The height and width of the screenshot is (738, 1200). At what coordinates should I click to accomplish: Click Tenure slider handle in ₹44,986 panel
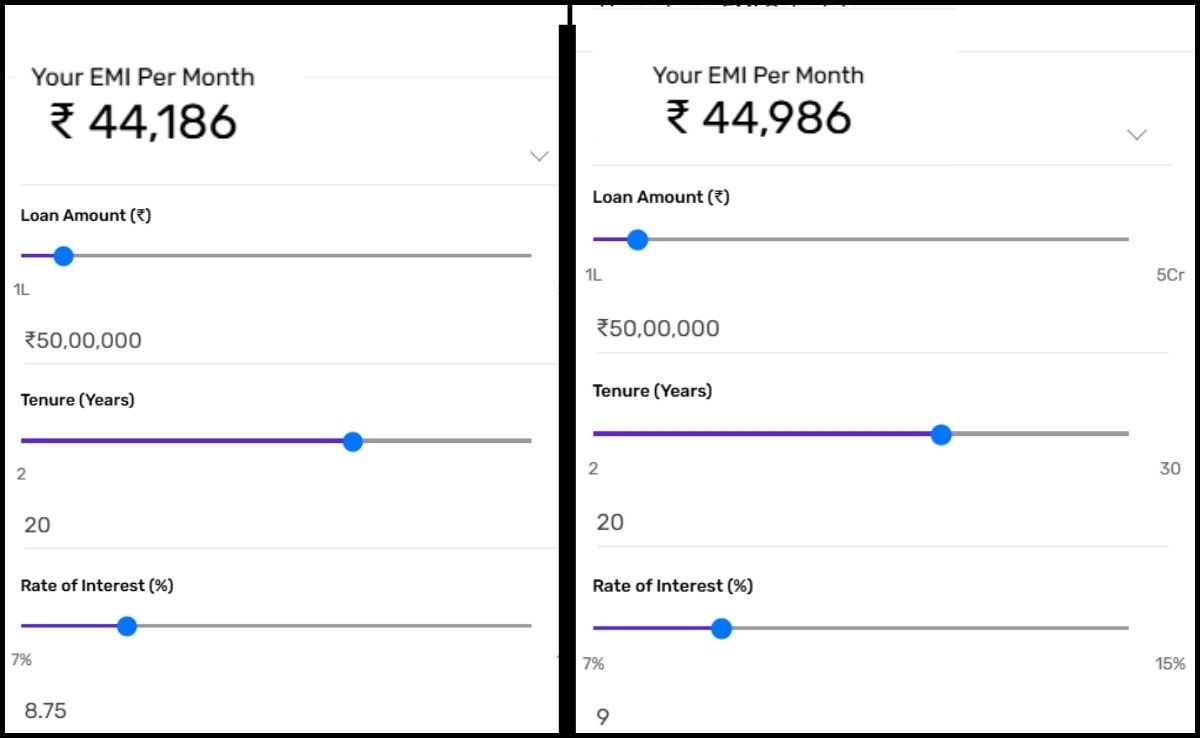[940, 434]
